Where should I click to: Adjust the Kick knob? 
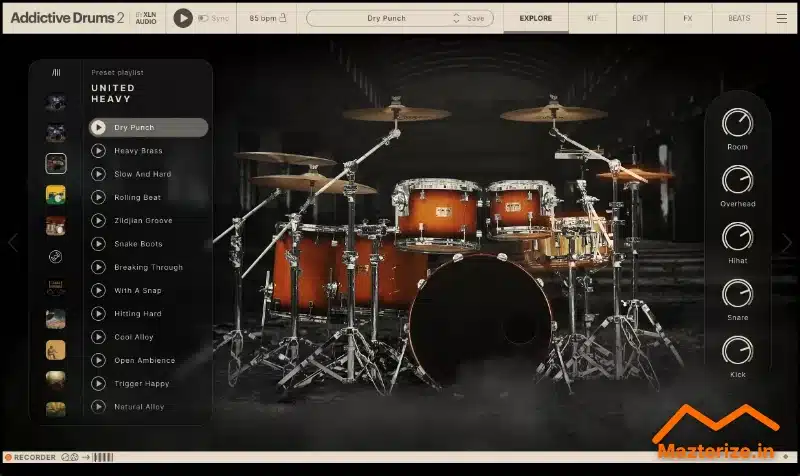point(737,350)
